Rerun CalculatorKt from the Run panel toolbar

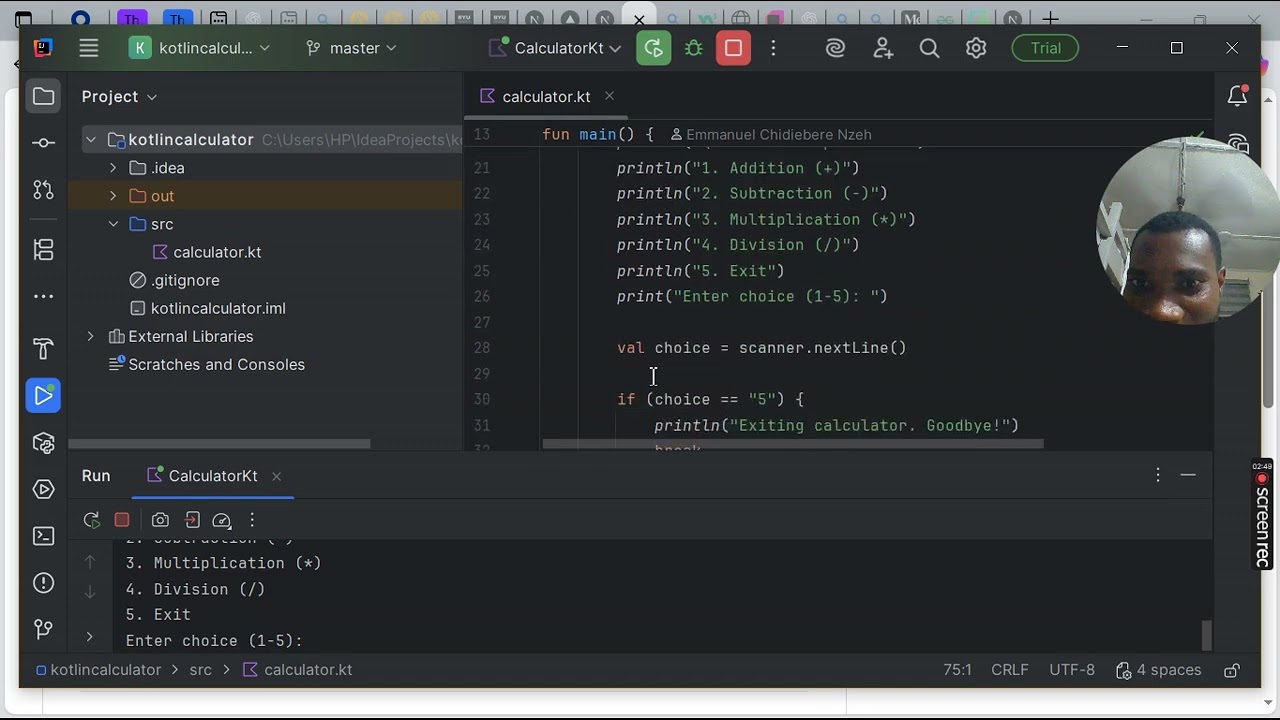(x=91, y=520)
